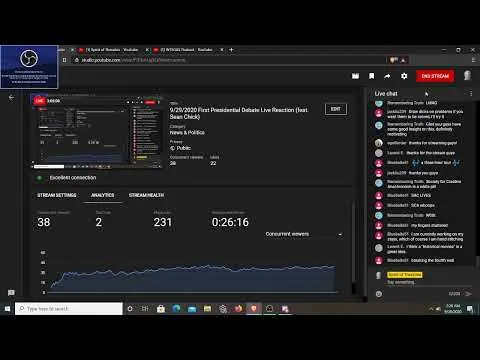Click the EDIT button for stream details

pyautogui.click(x=336, y=109)
